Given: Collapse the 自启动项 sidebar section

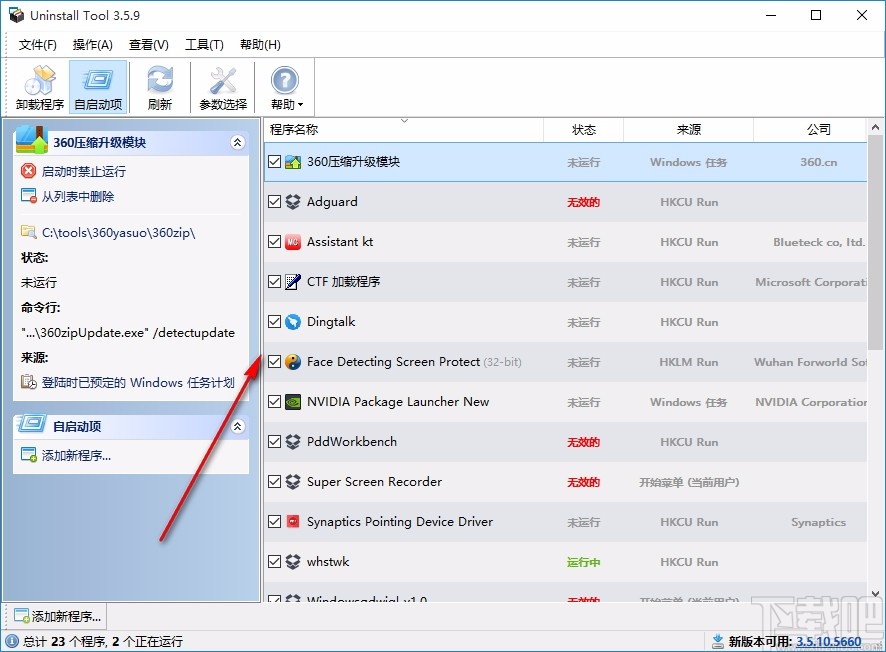Looking at the screenshot, I should 238,426.
